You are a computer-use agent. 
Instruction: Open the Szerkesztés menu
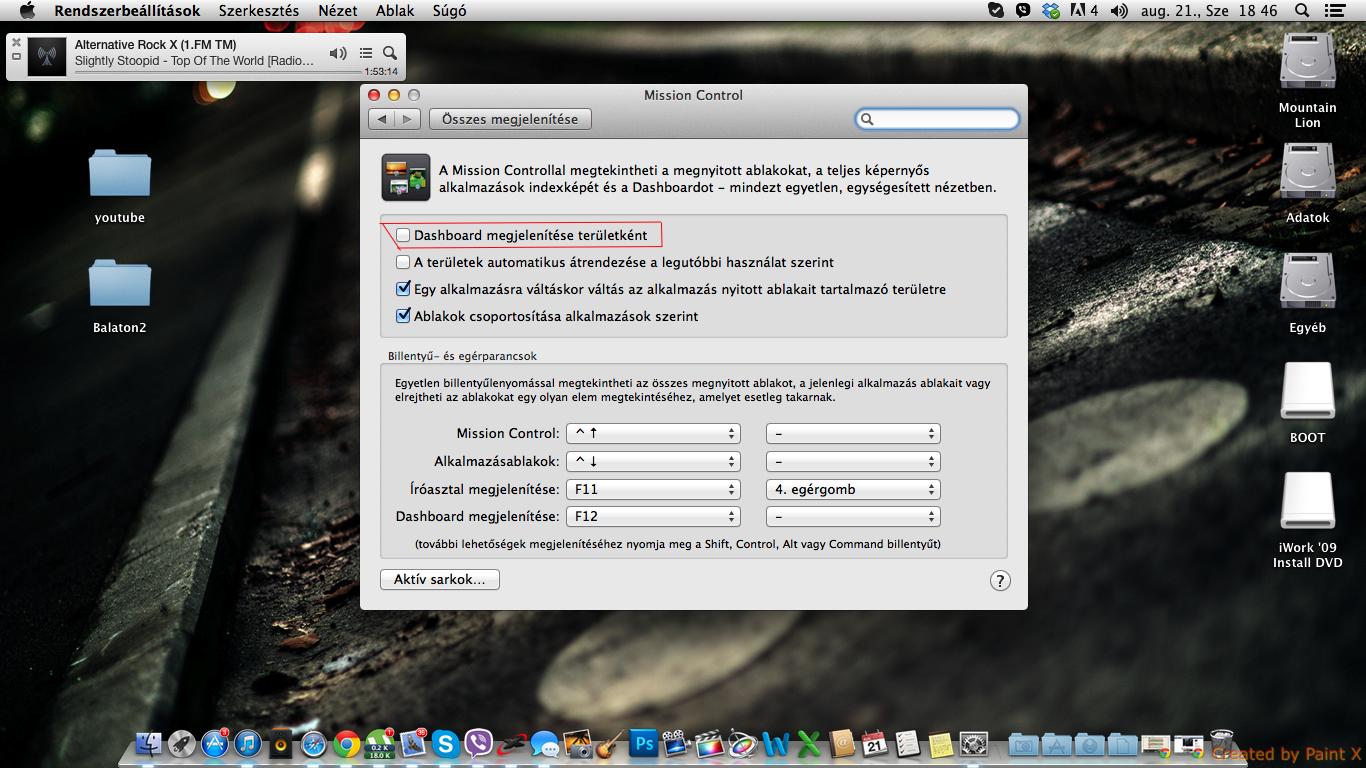click(x=259, y=10)
